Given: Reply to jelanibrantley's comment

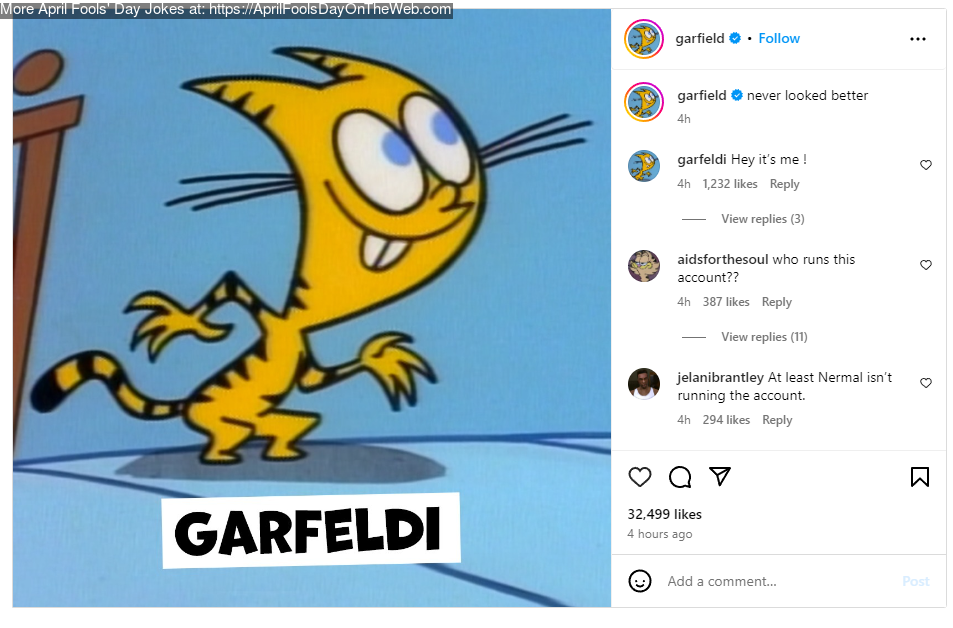Looking at the screenshot, I should pos(777,419).
